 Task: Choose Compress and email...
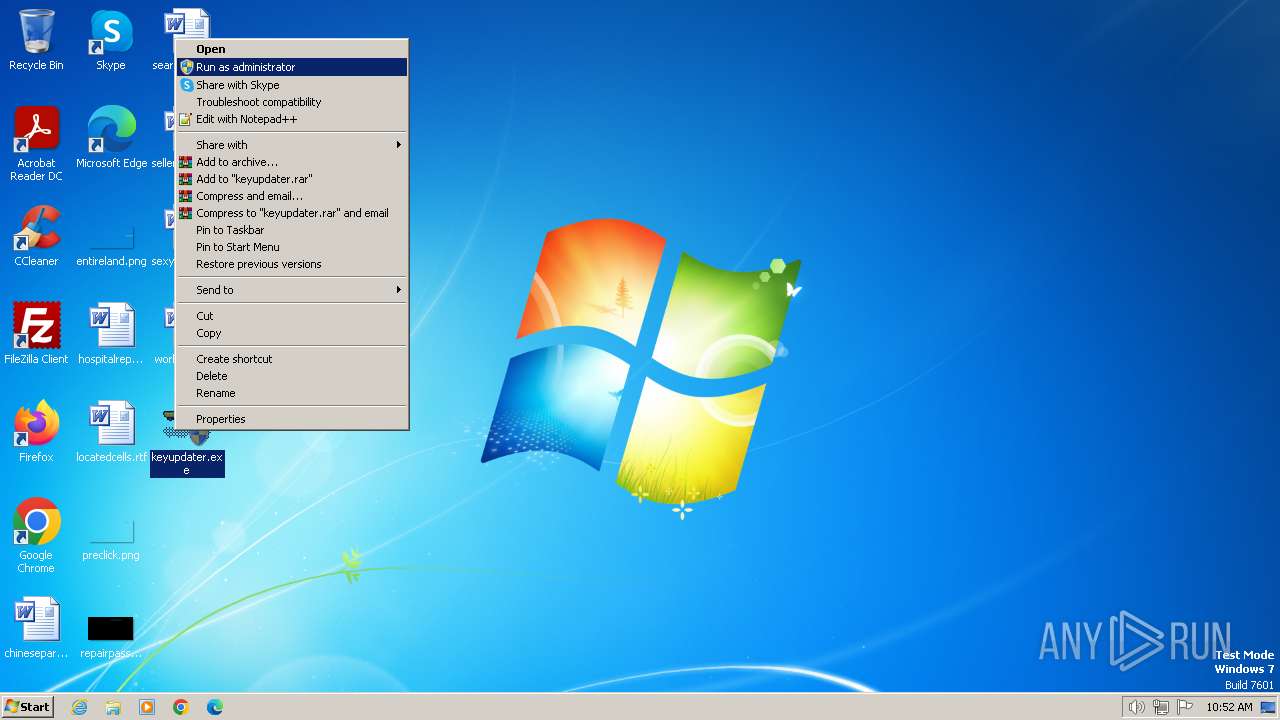[x=292, y=196]
